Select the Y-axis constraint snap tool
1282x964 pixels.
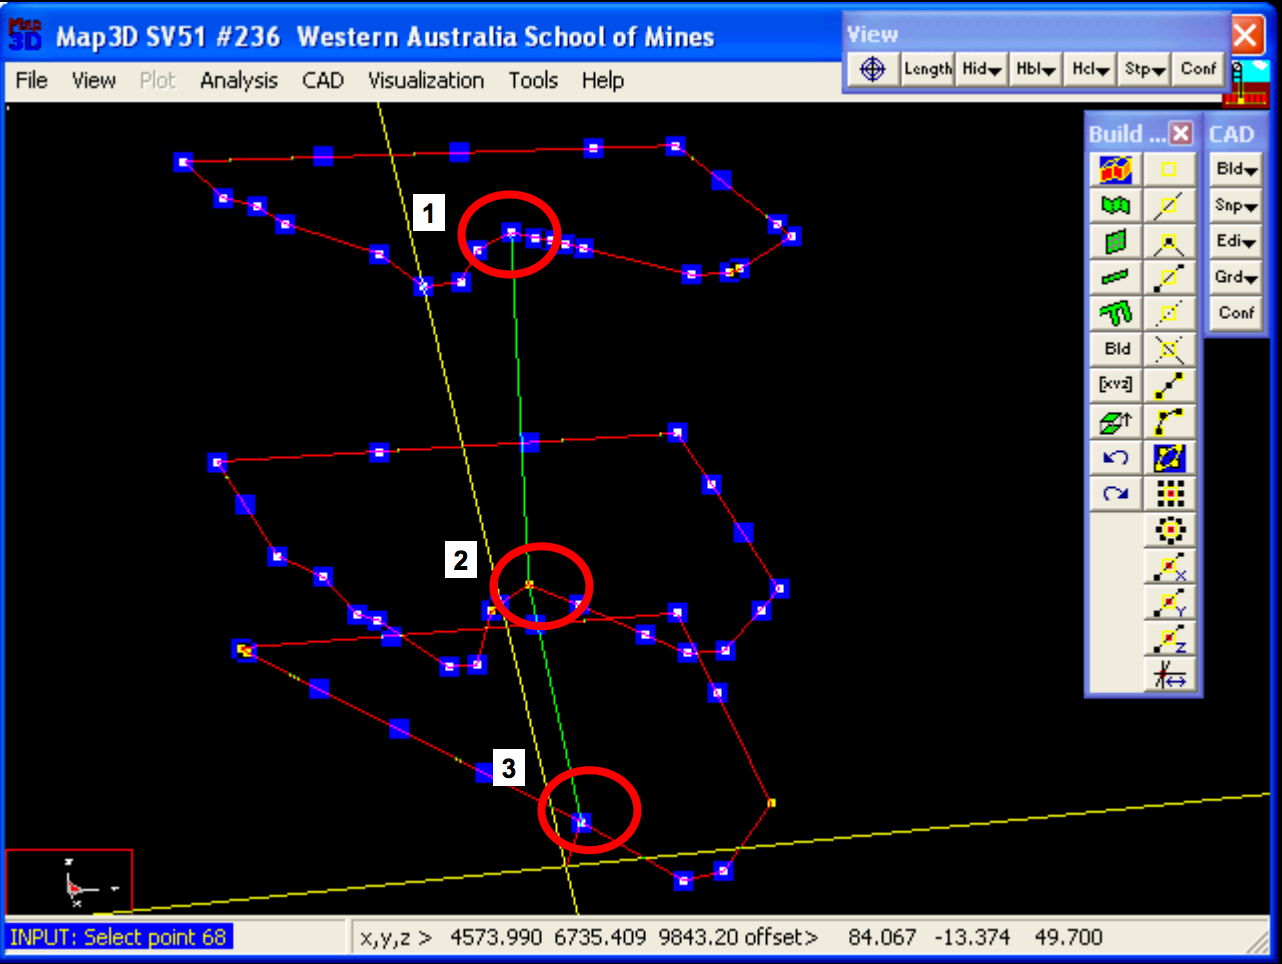click(x=1169, y=603)
